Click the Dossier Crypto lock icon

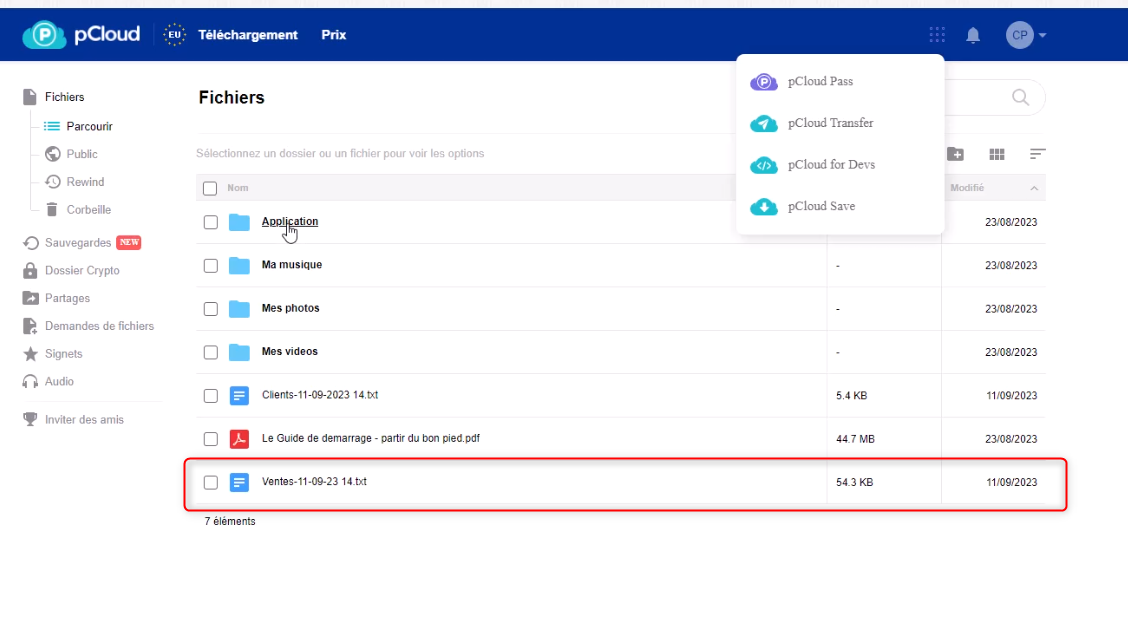tap(29, 270)
